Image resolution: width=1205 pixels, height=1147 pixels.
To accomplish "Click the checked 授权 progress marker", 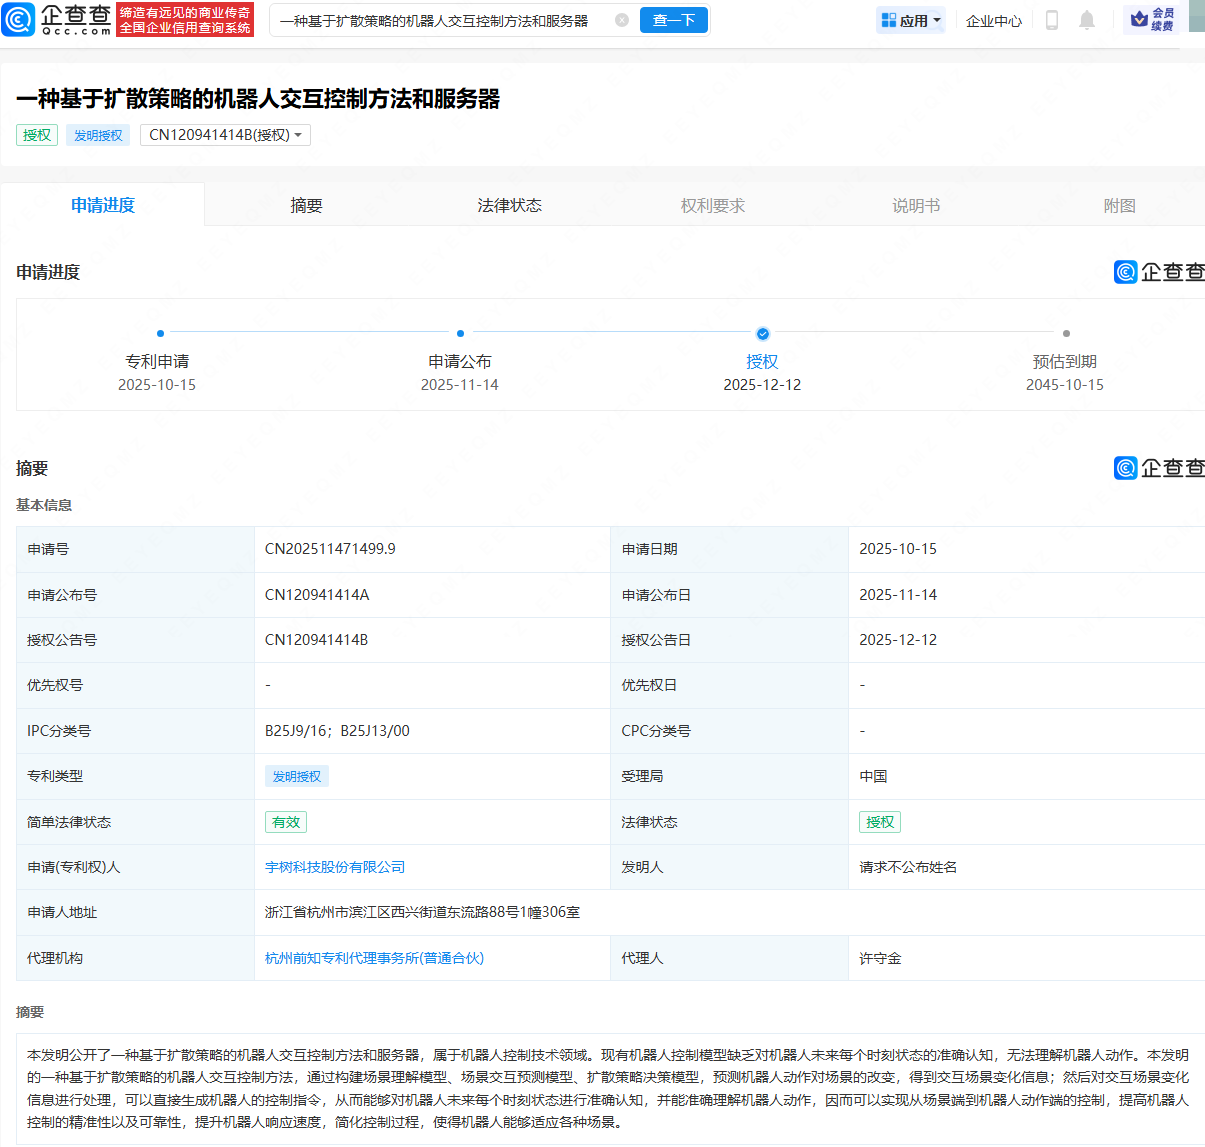I will (x=763, y=334).
